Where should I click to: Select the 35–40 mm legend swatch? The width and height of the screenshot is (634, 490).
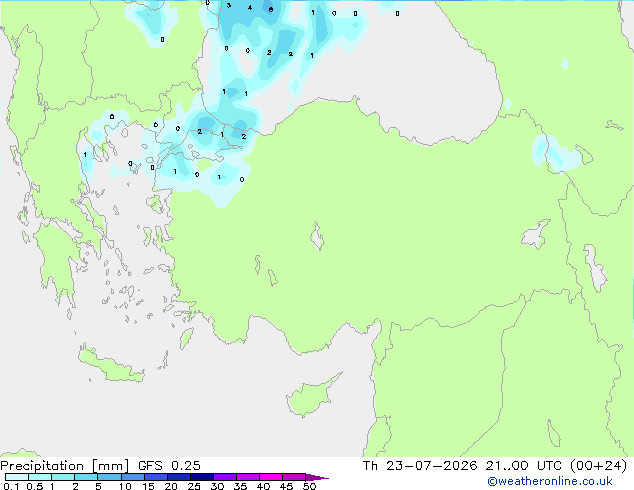248,477
